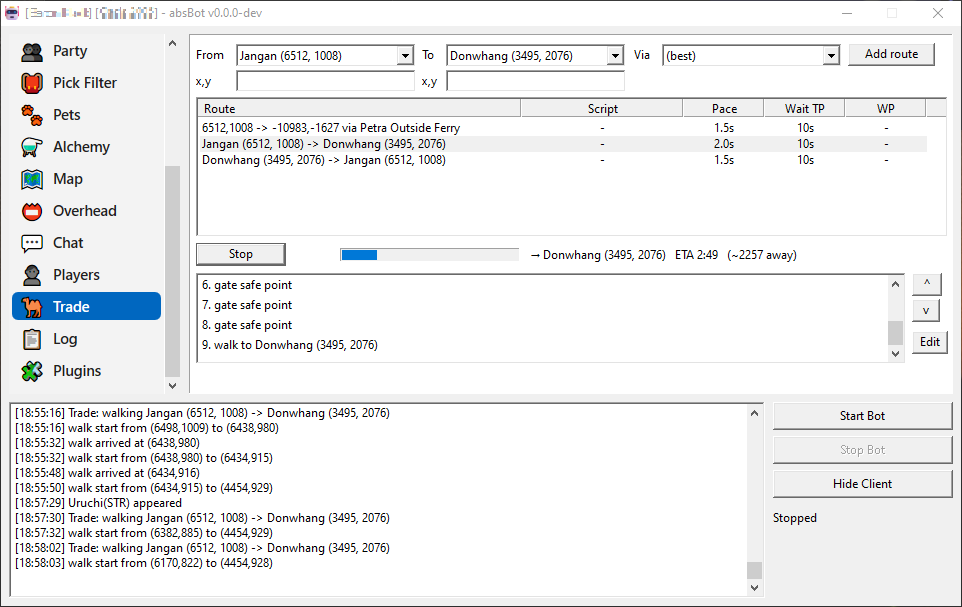The height and width of the screenshot is (607, 962).
Task: Go to the Plugins section label
Action: [x=77, y=371]
